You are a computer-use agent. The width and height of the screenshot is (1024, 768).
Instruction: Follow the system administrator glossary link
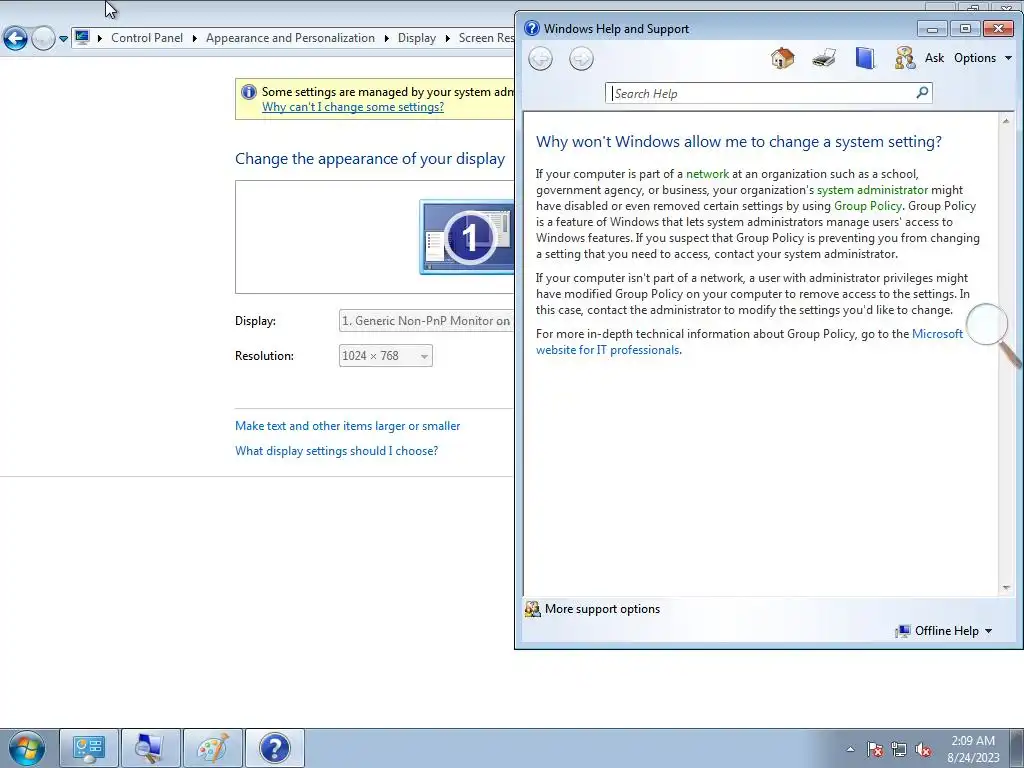(872, 190)
